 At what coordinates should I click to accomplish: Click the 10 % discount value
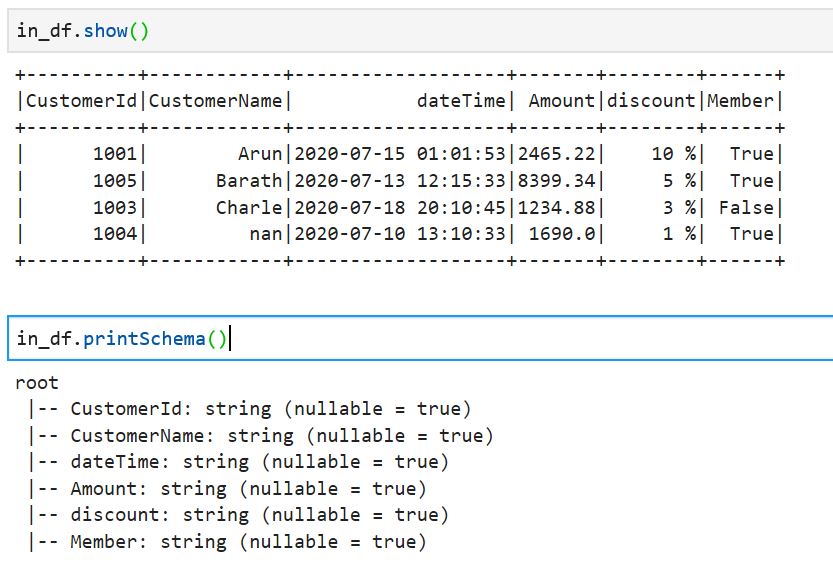[x=674, y=154]
